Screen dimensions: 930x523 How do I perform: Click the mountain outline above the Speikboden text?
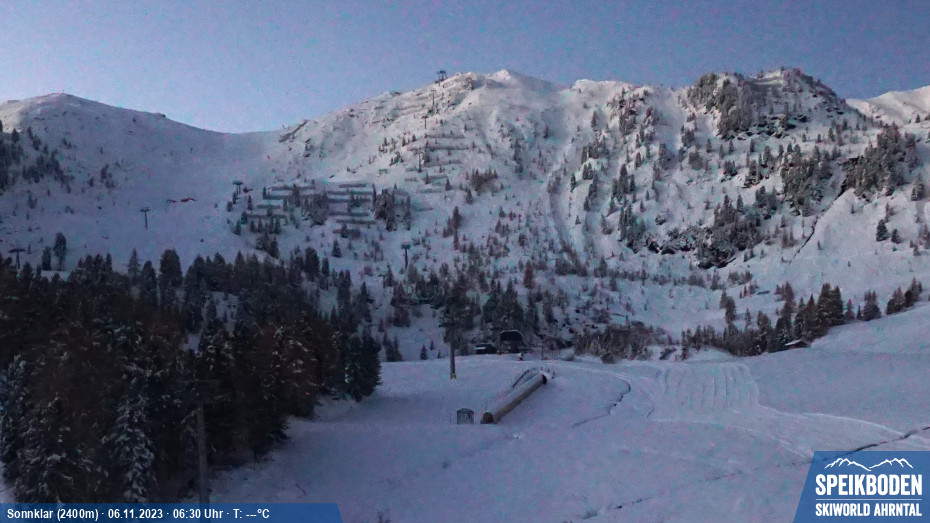[x=867, y=464]
